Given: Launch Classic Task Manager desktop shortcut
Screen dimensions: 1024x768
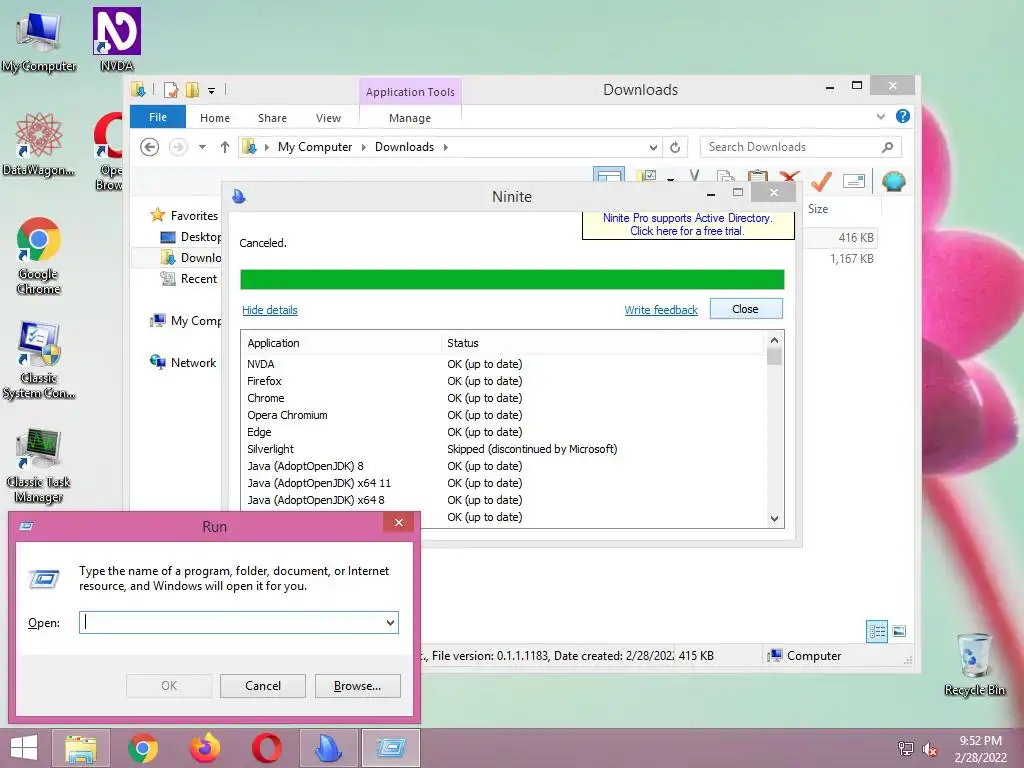Looking at the screenshot, I should coord(39,465).
